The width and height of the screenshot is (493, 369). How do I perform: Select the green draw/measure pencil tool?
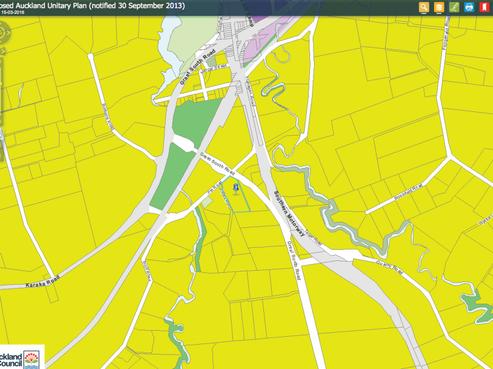point(454,7)
